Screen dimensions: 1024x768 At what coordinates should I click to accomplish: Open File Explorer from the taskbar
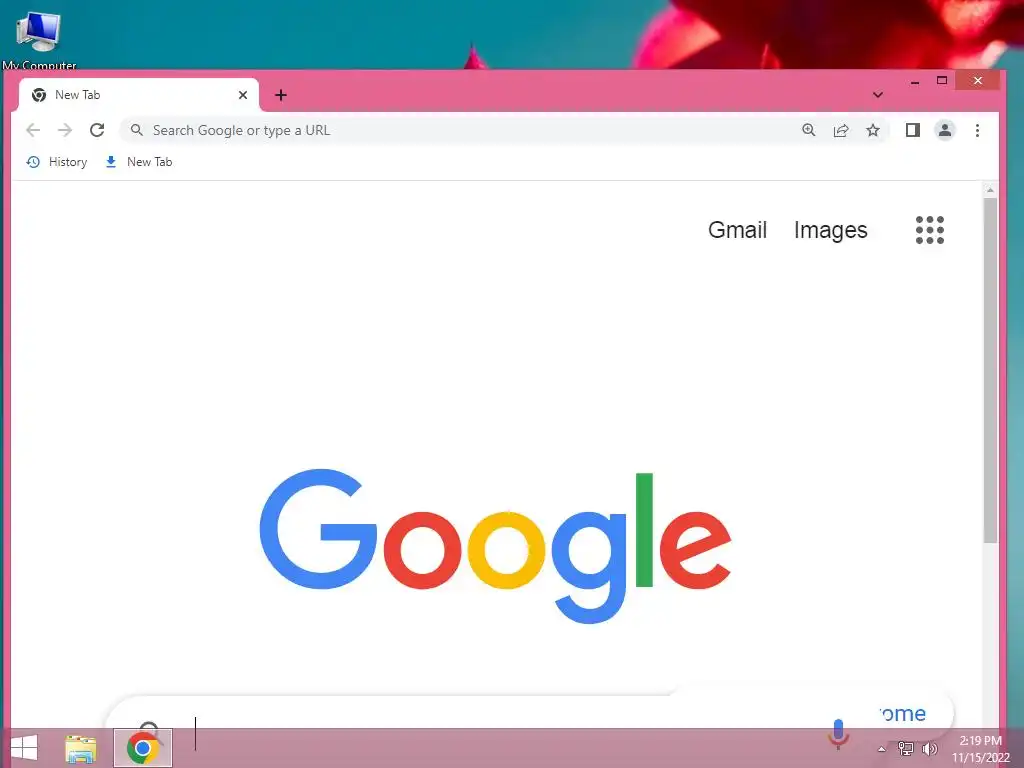(81, 748)
